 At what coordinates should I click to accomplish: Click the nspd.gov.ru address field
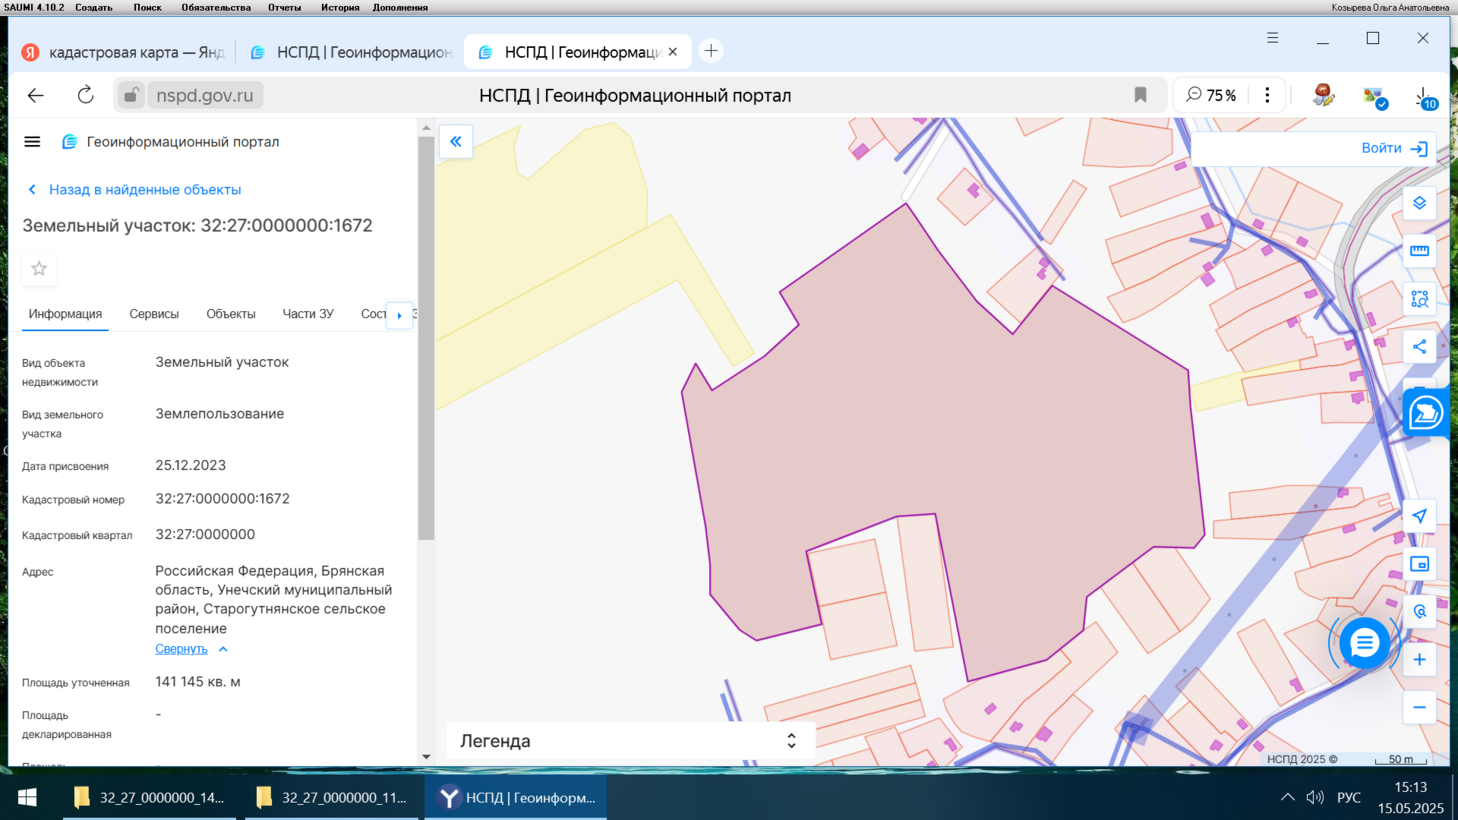coord(205,95)
